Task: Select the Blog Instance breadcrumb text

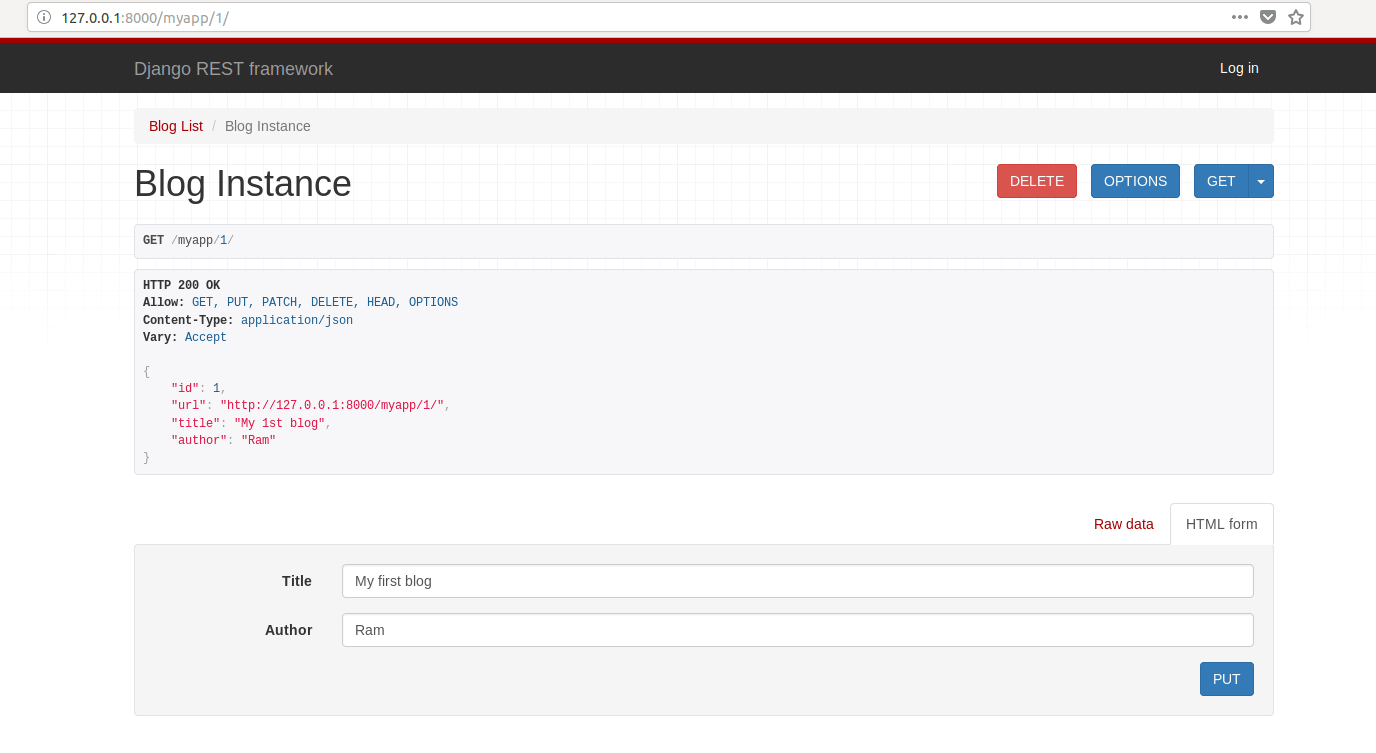Action: [268, 126]
